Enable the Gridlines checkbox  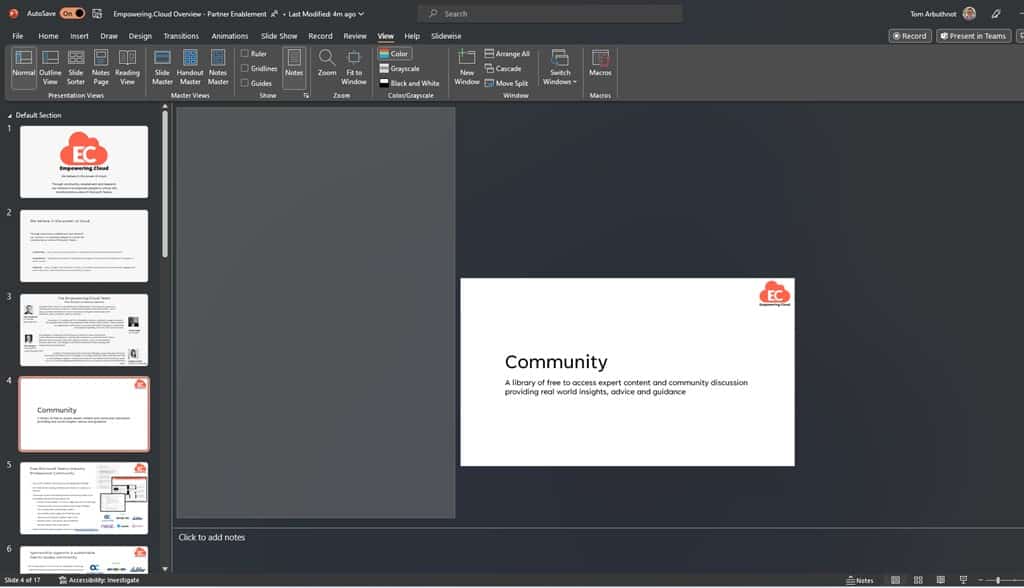click(245, 69)
